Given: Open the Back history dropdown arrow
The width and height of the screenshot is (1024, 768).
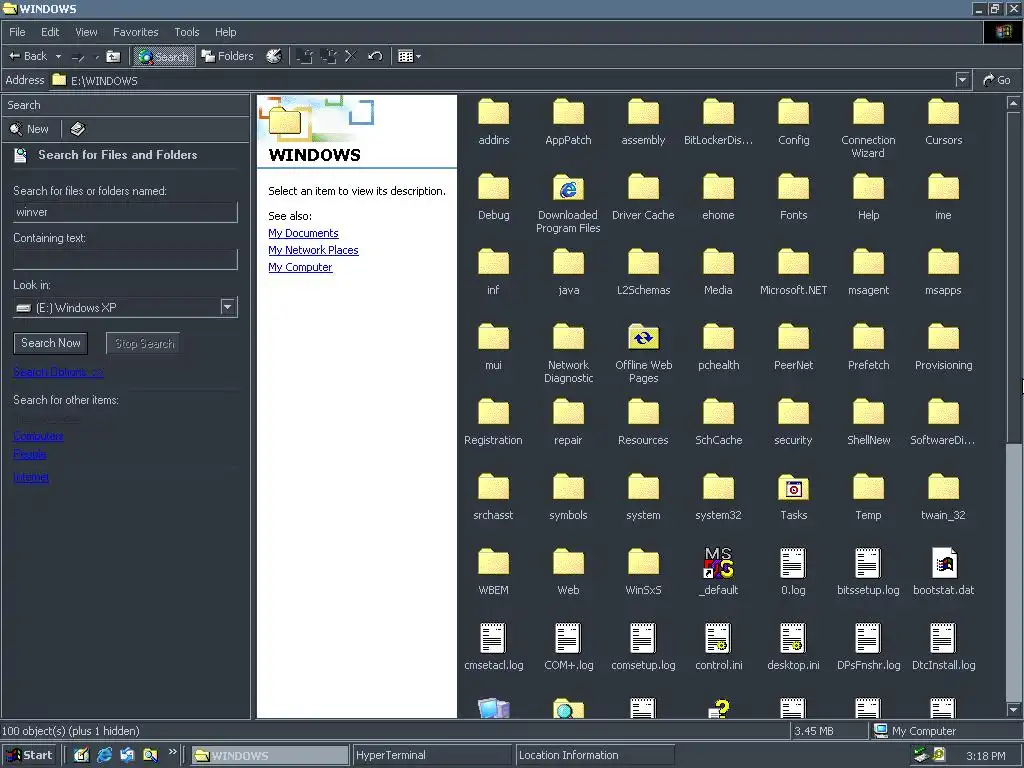Looking at the screenshot, I should click(x=58, y=56).
